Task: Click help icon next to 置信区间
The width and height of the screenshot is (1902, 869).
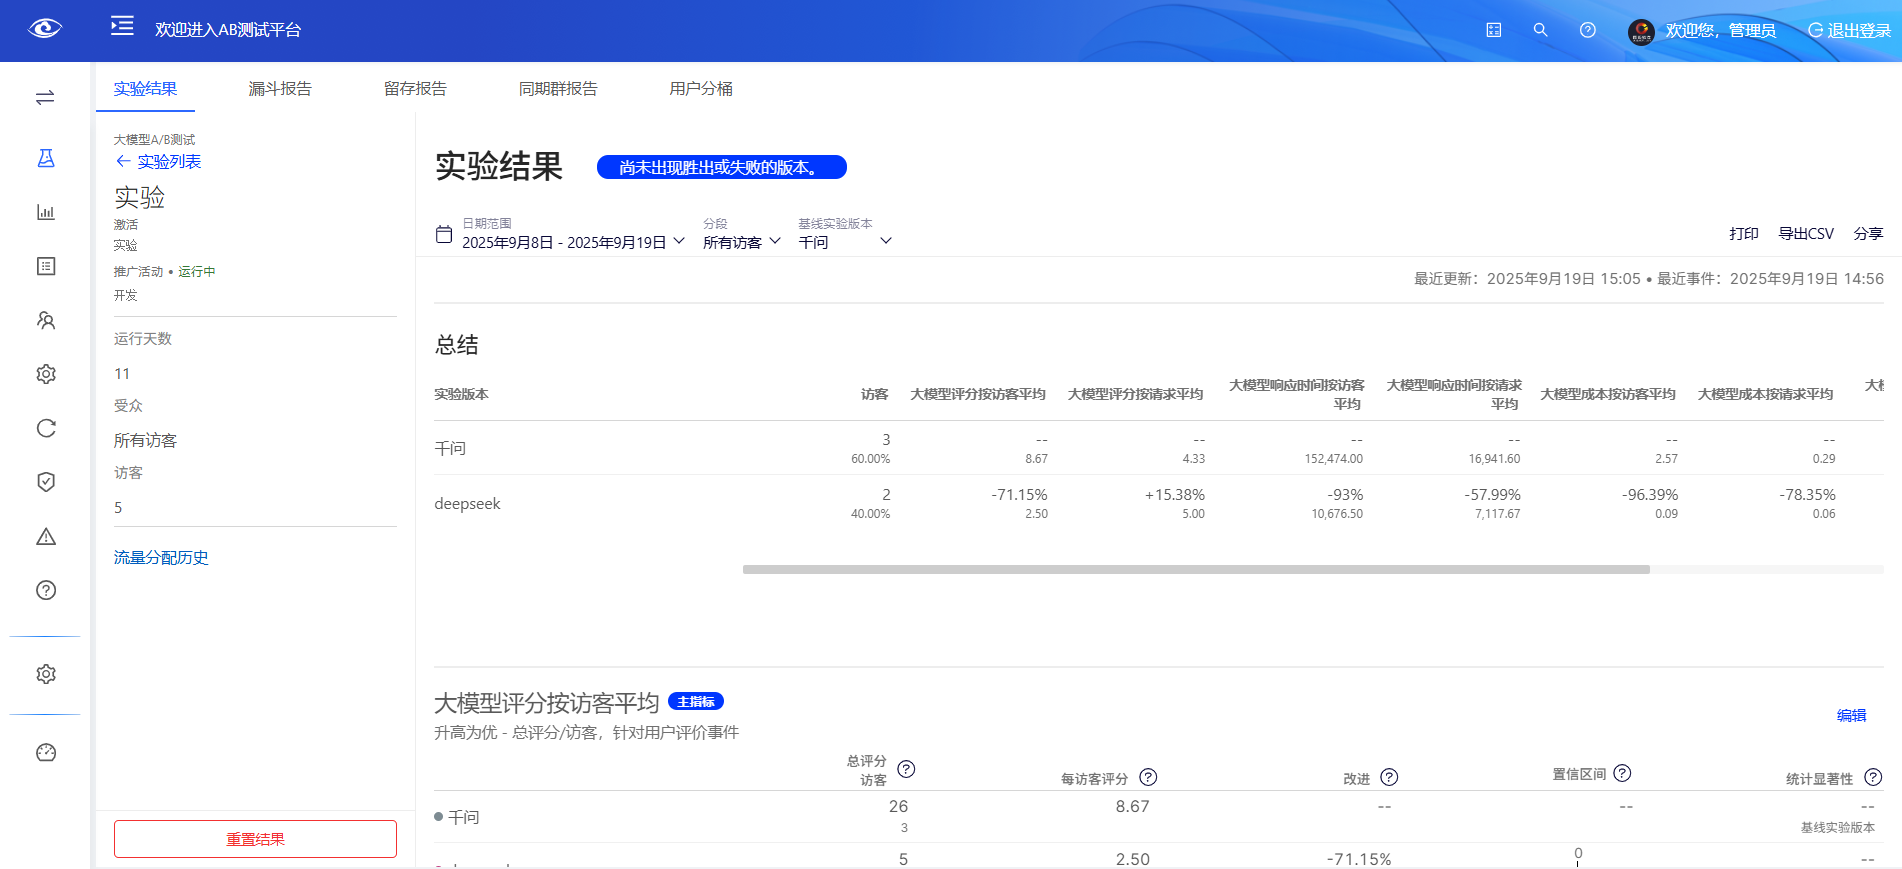Action: [x=1622, y=773]
